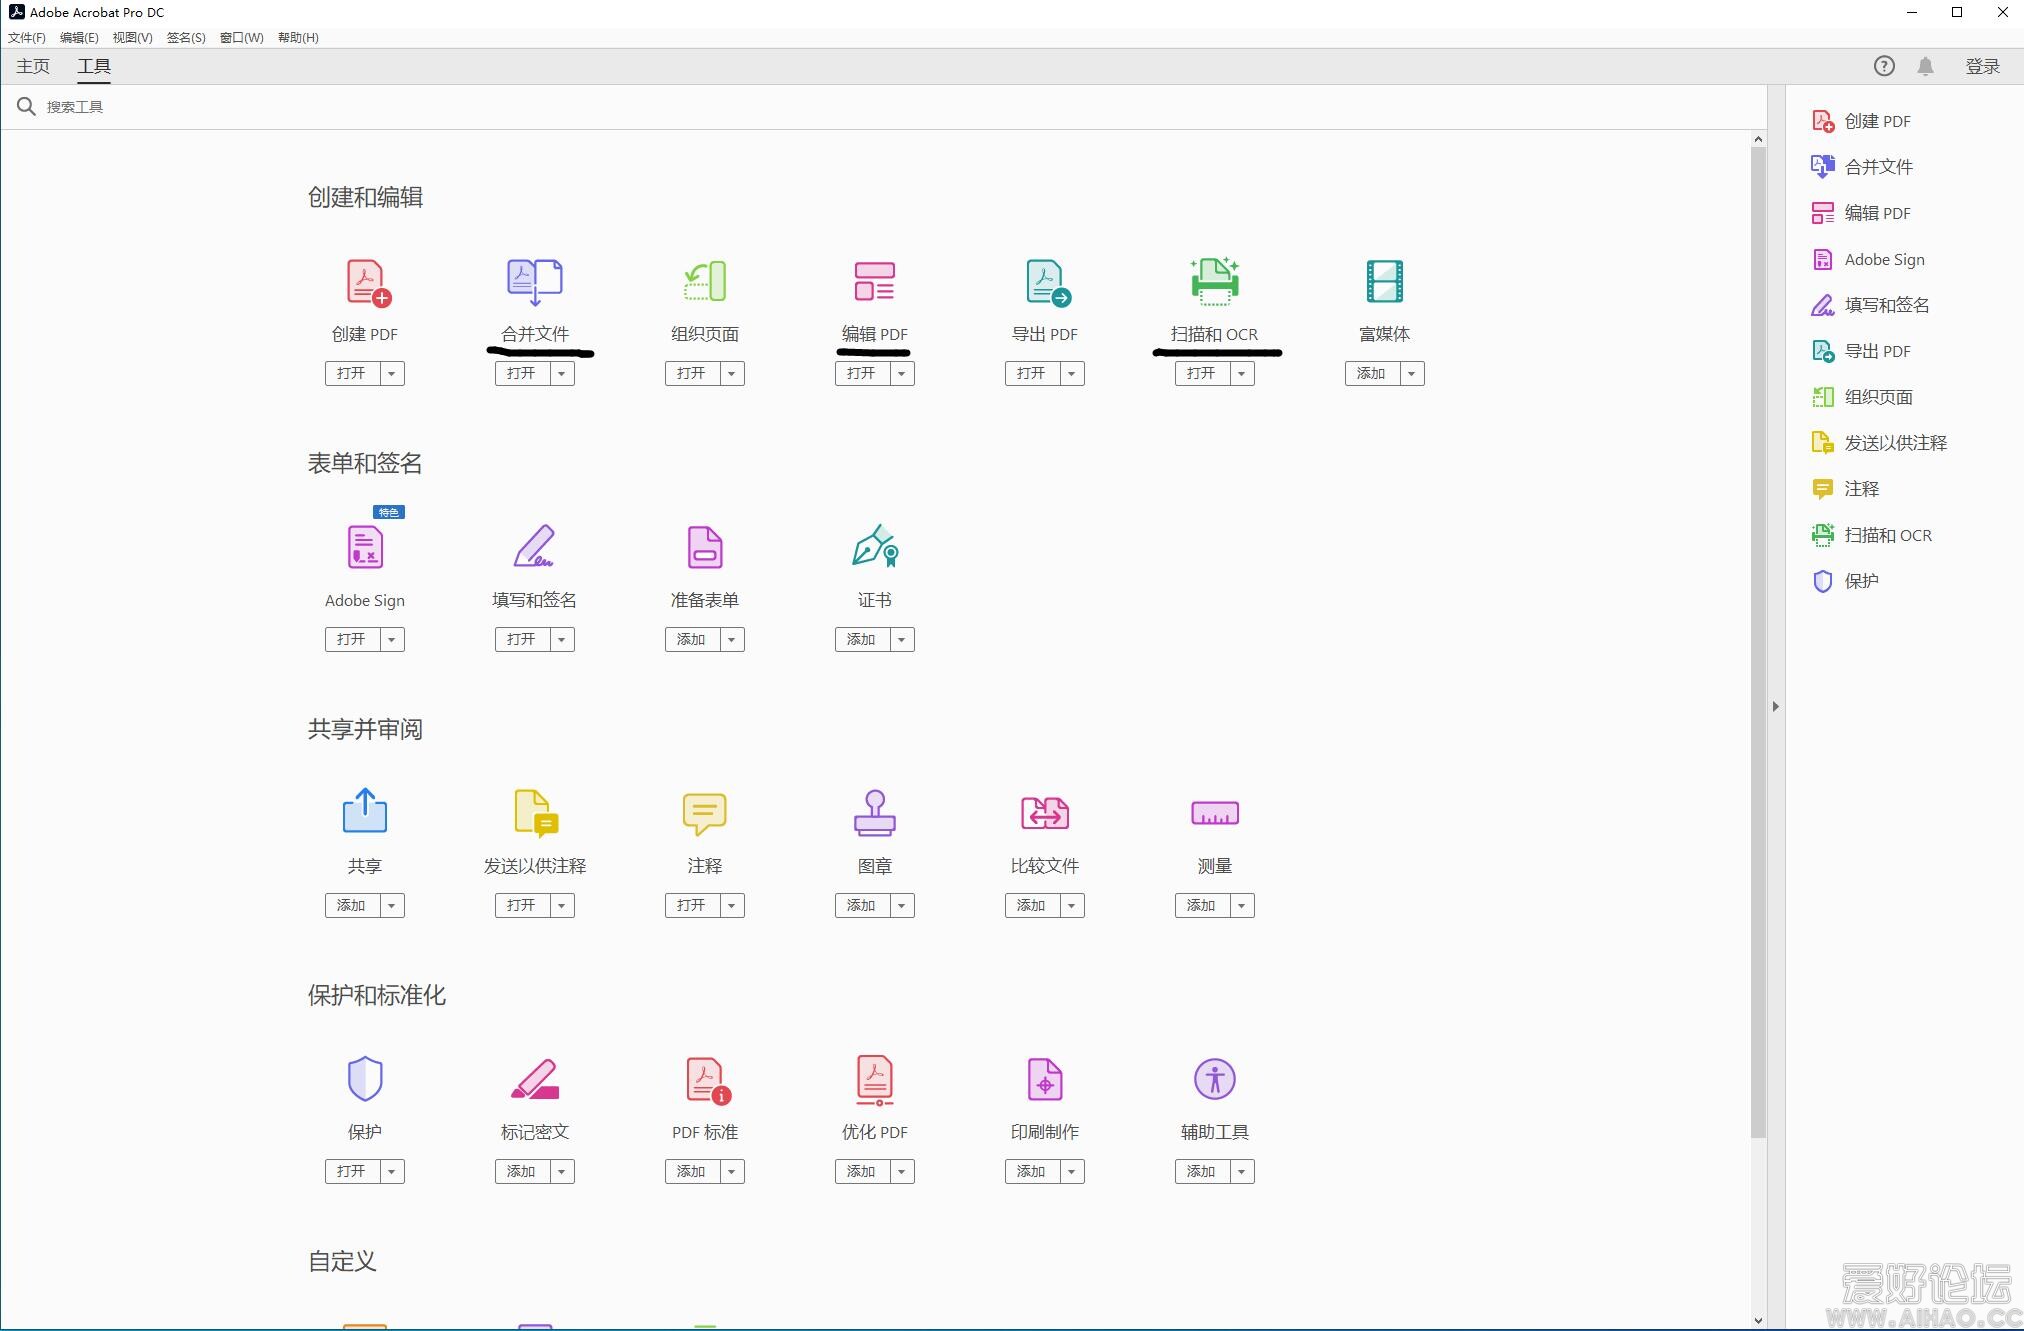Image resolution: width=2024 pixels, height=1331 pixels.
Task: Click the notification bell icon
Action: click(x=1925, y=66)
